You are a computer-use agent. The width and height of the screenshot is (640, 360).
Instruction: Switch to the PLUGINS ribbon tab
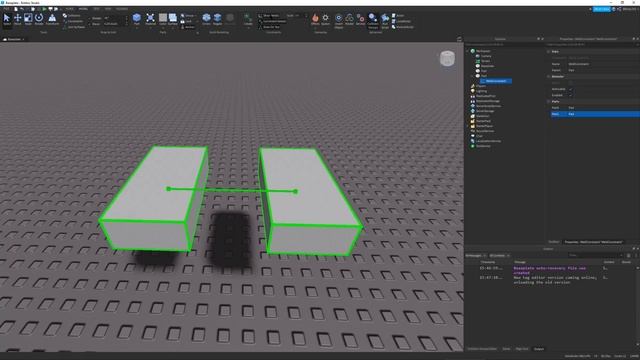[x=122, y=9]
